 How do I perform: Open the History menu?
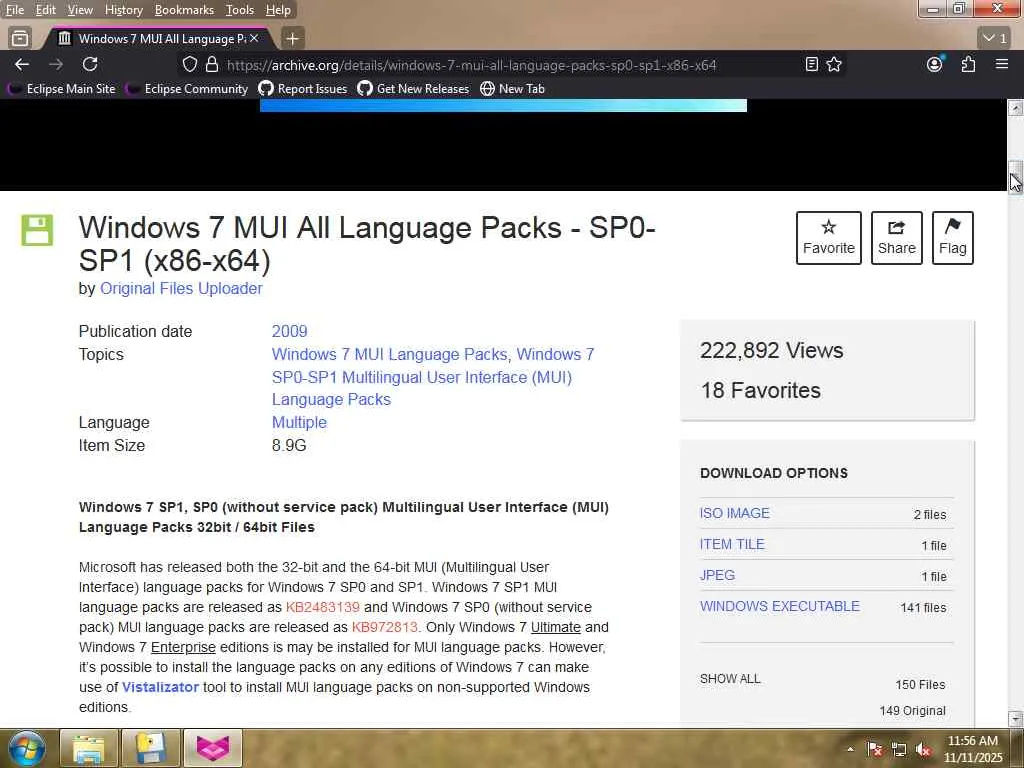pos(124,10)
